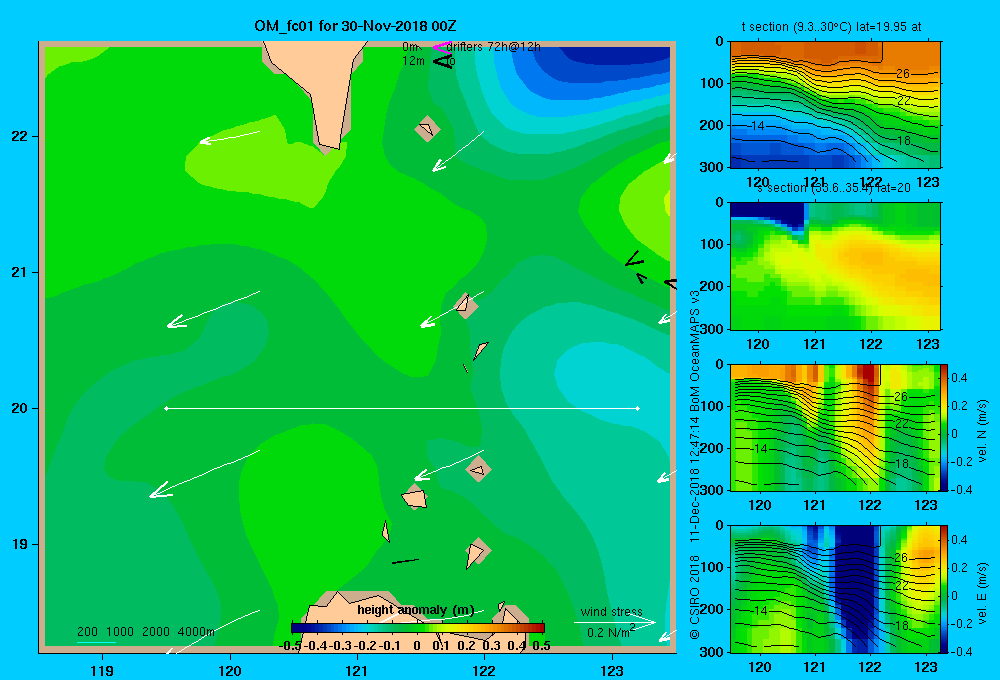Click the "-0.5" minimum on height anomaly scale

point(290,646)
